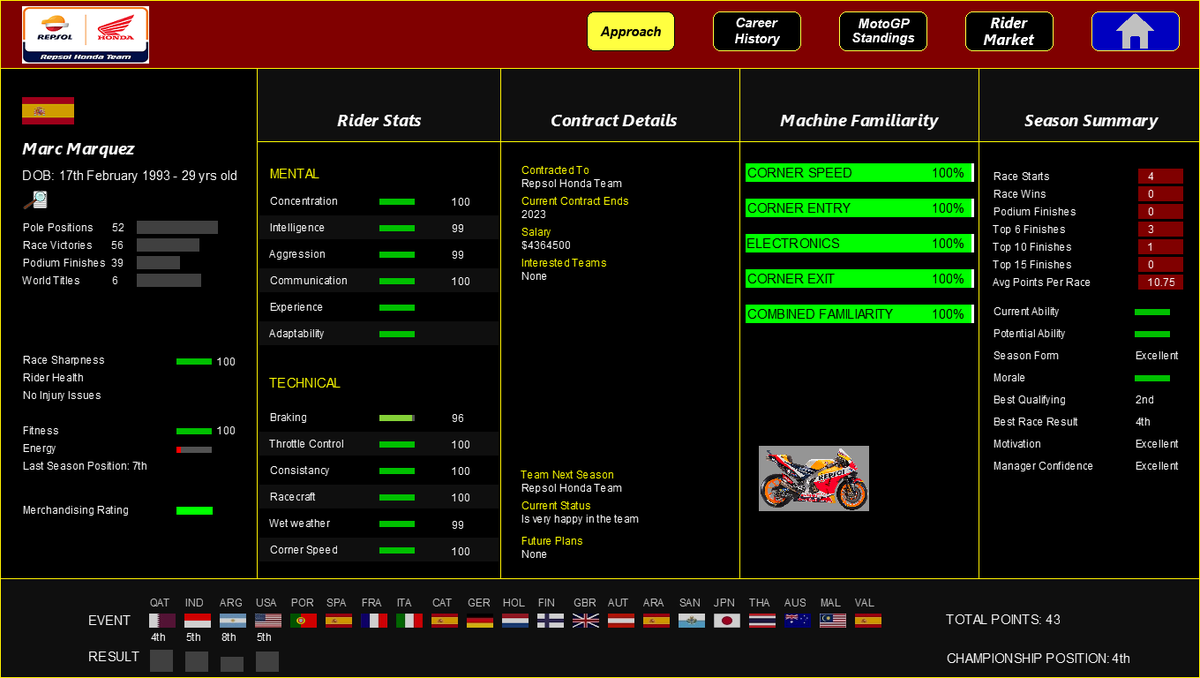Select the ITA event flag
Image resolution: width=1200 pixels, height=678 pixels.
(409, 620)
